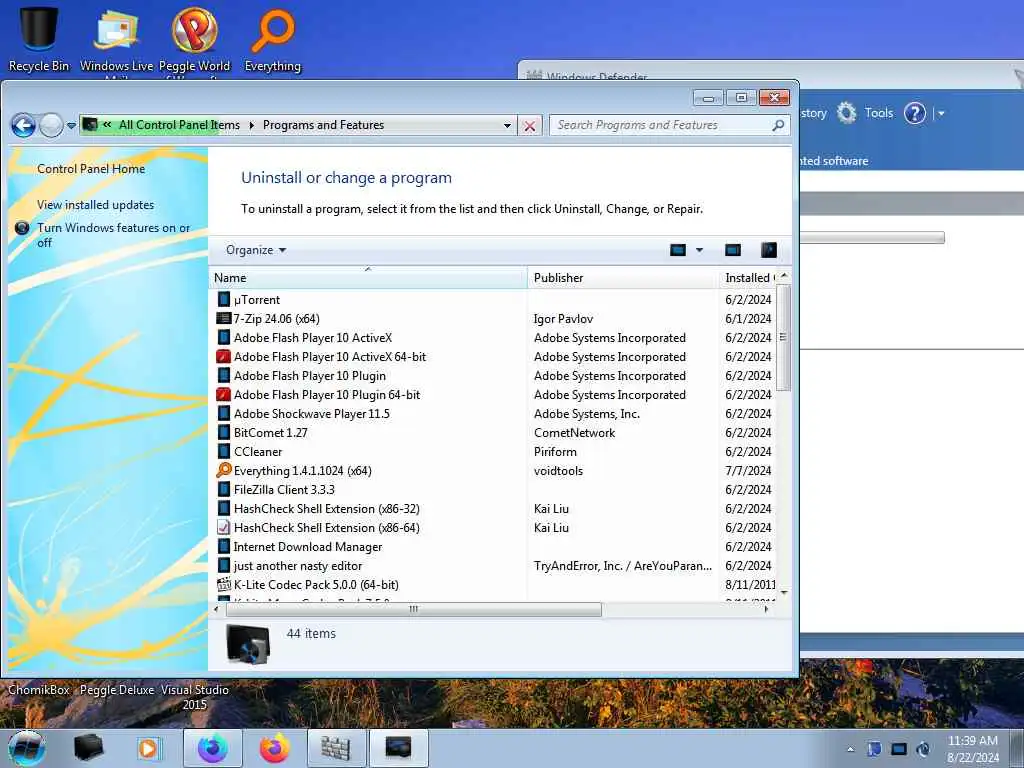Expand the arrow after All Control Panel Items
The width and height of the screenshot is (1024, 768).
click(x=251, y=125)
